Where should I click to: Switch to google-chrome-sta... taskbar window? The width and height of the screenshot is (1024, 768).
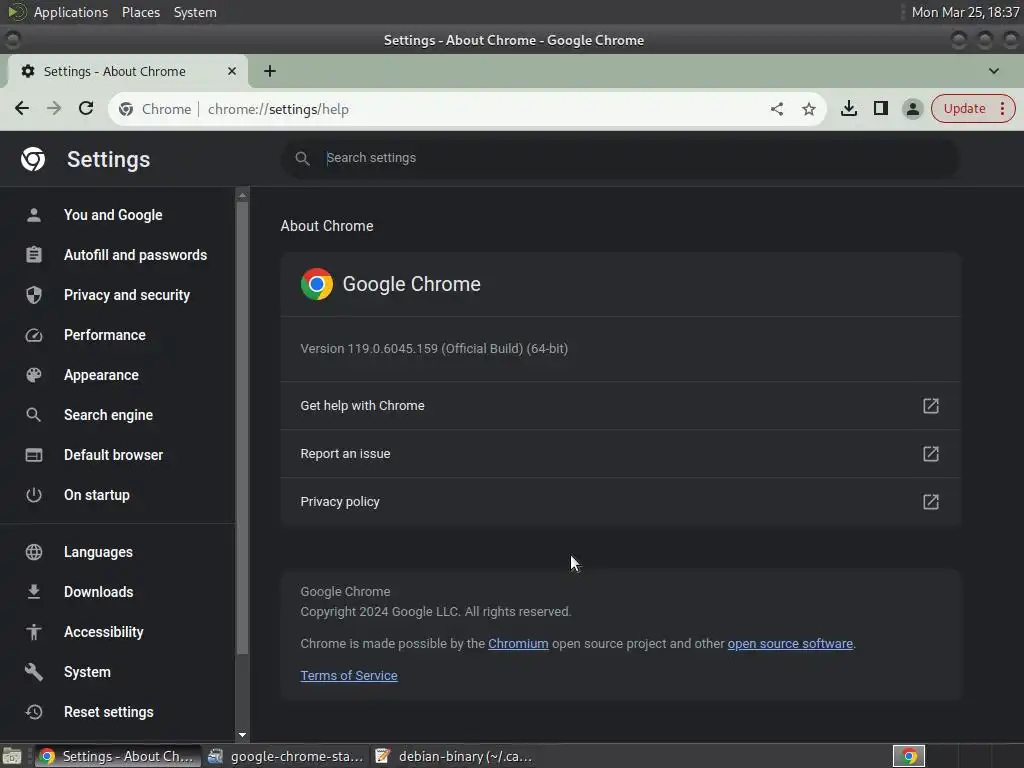[x=286, y=756]
